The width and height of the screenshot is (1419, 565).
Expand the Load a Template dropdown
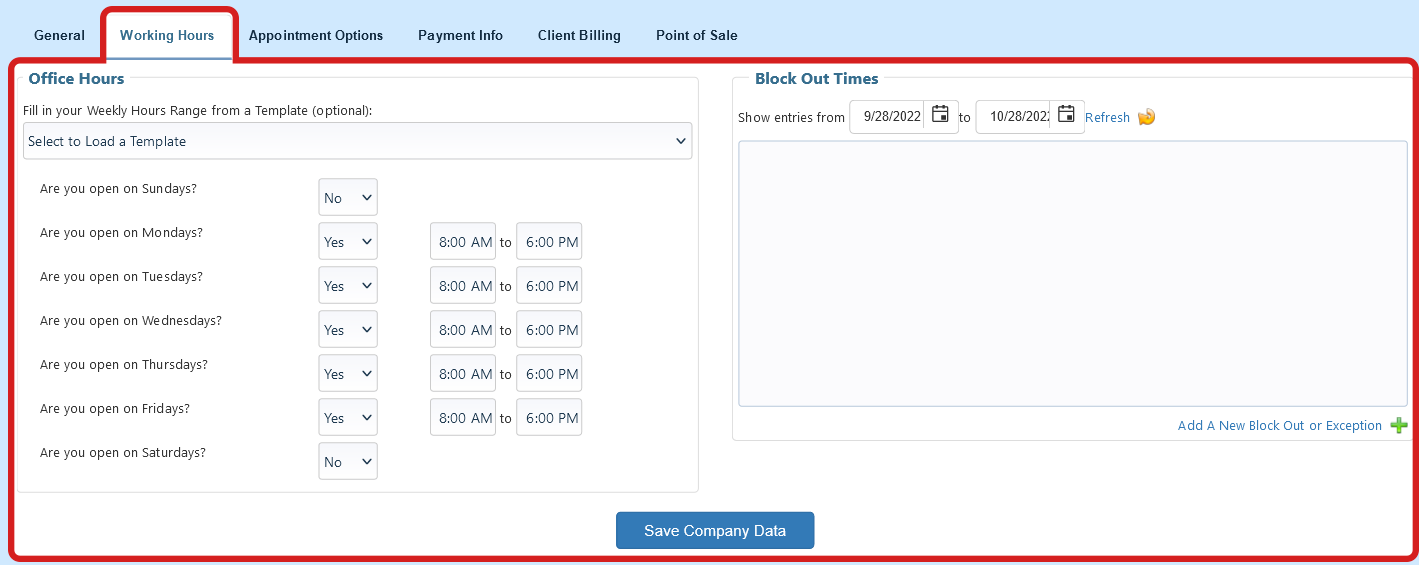[357, 141]
